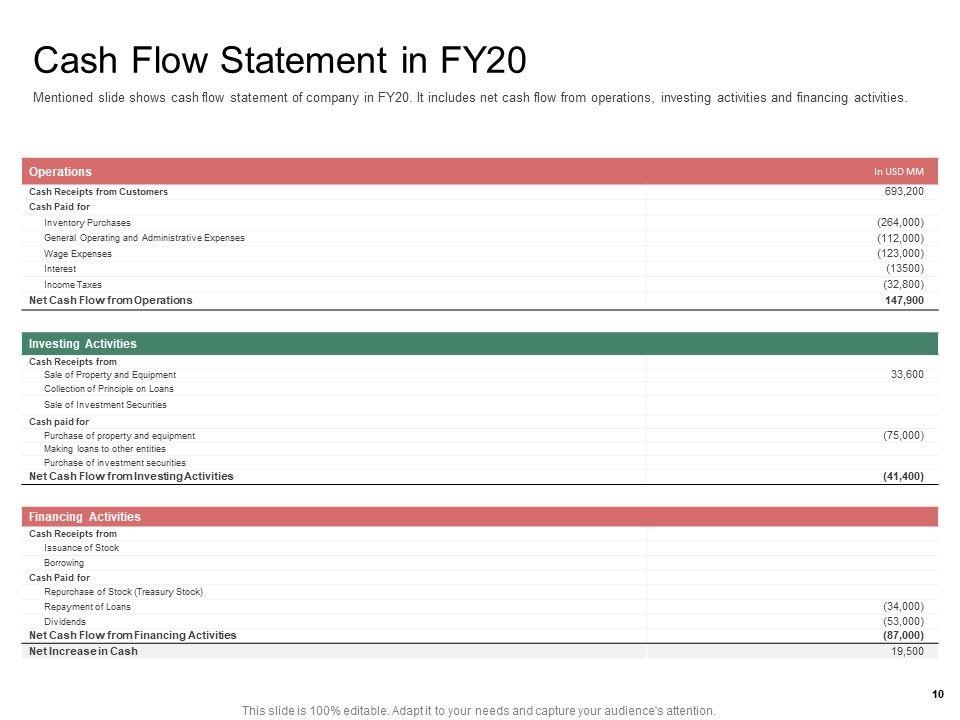The width and height of the screenshot is (960, 720).
Task: Click the slide description text under the title
Action: click(x=471, y=98)
